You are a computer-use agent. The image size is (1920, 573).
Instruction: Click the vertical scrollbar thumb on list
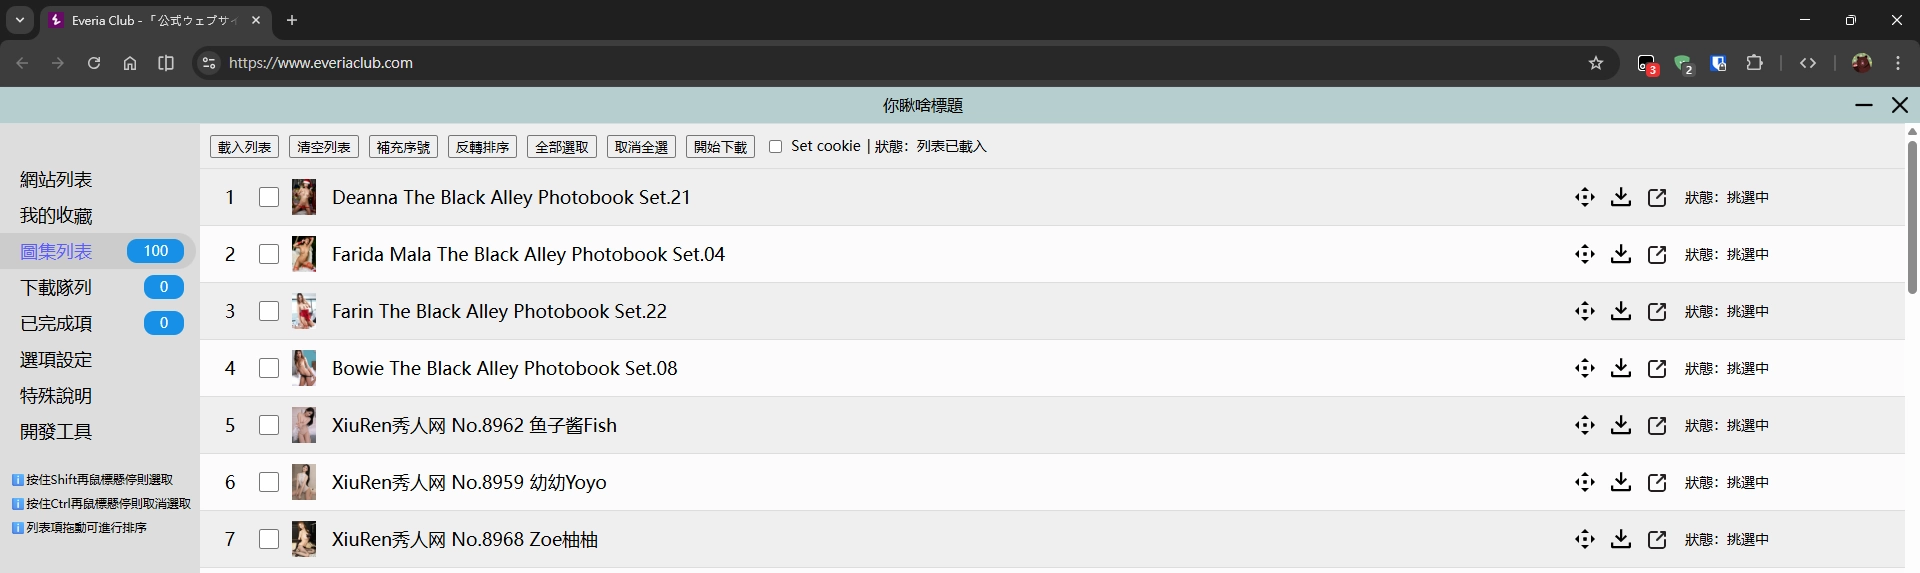click(1912, 215)
